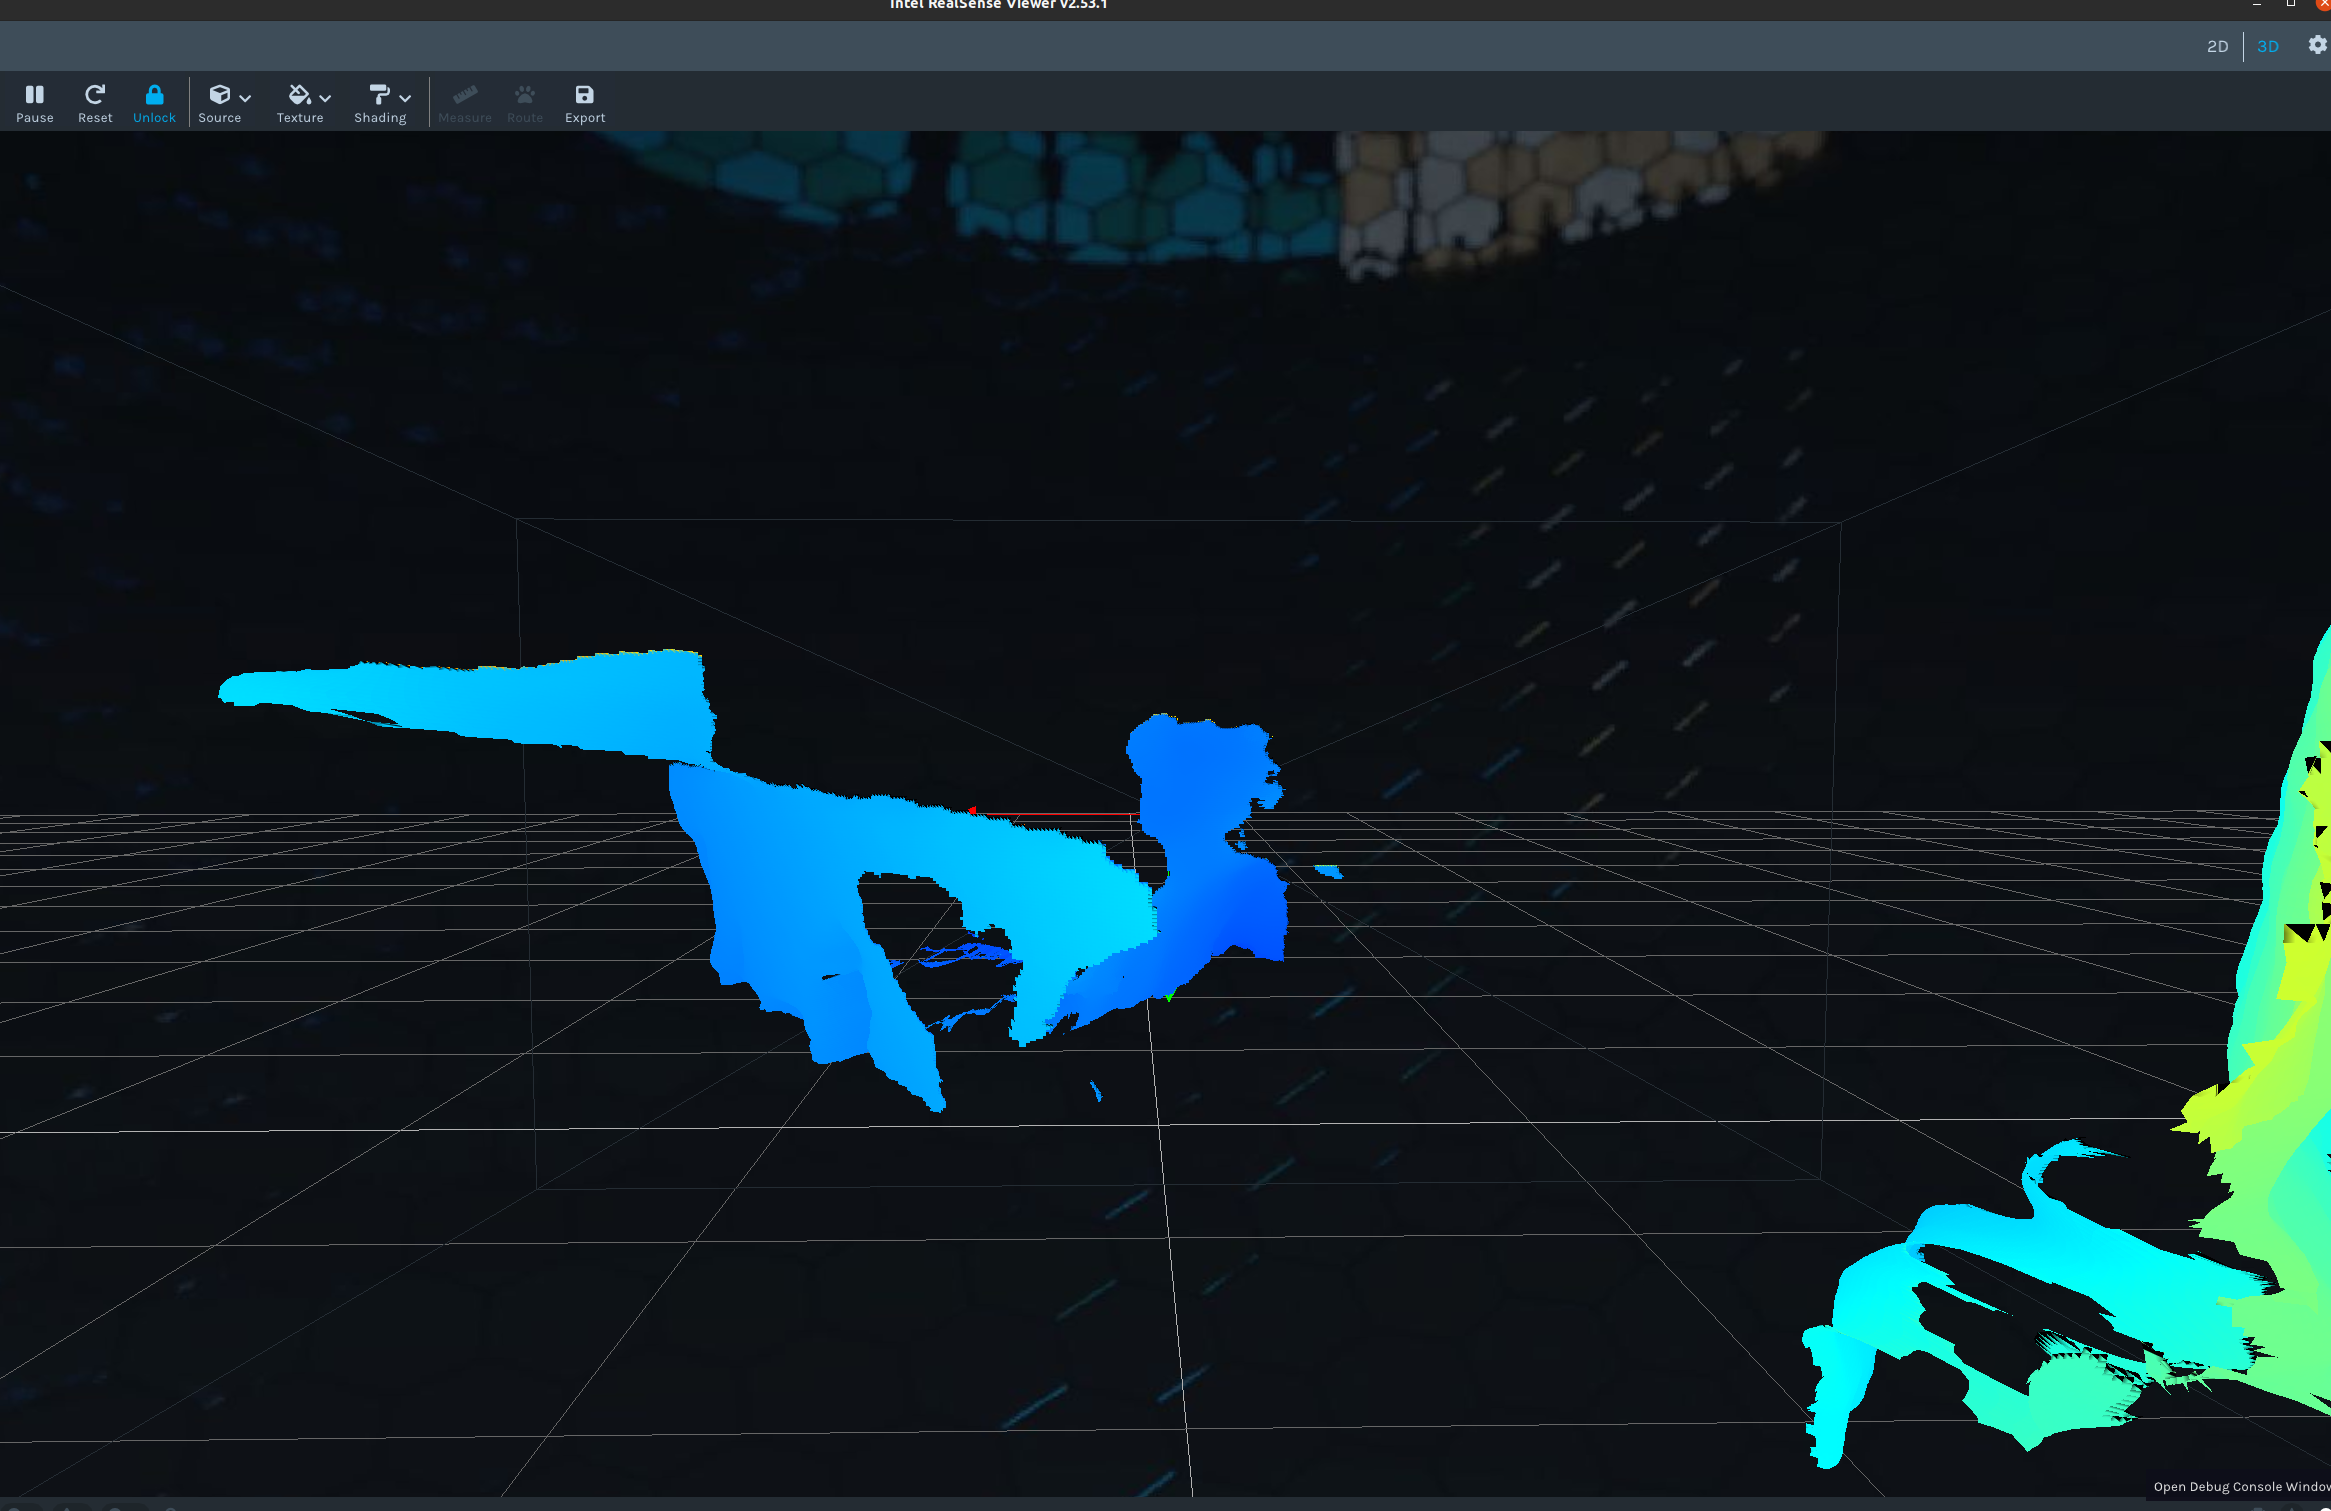2331x1511 pixels.
Task: Click the Shading paint roller icon
Action: (x=379, y=94)
